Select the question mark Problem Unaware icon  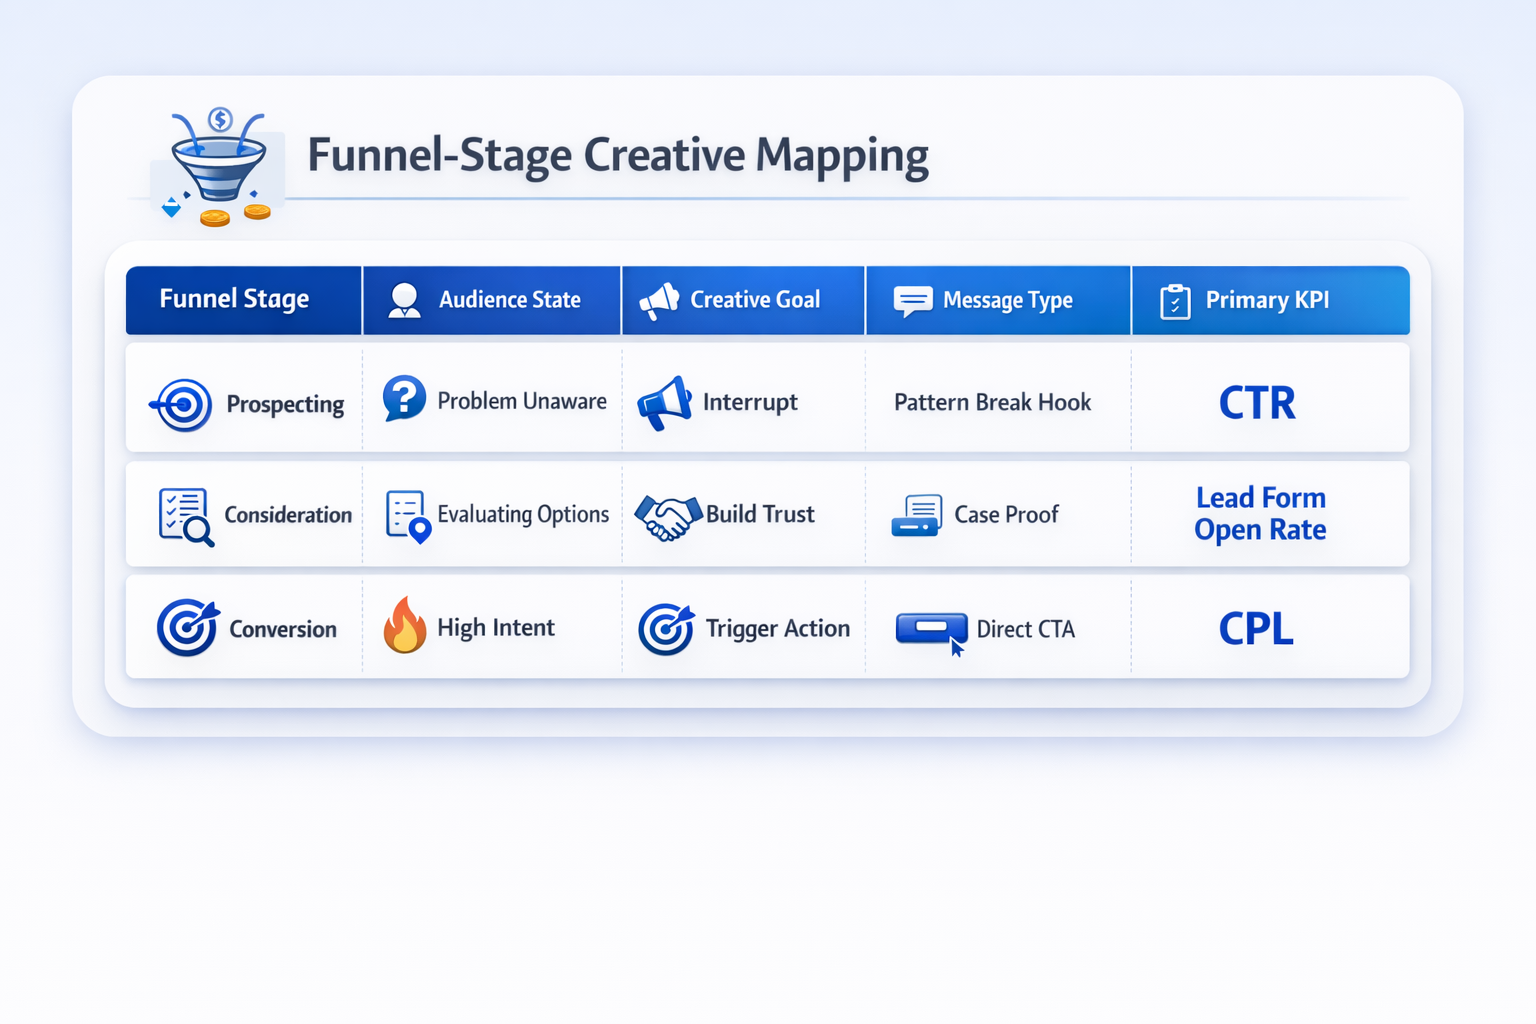(404, 399)
